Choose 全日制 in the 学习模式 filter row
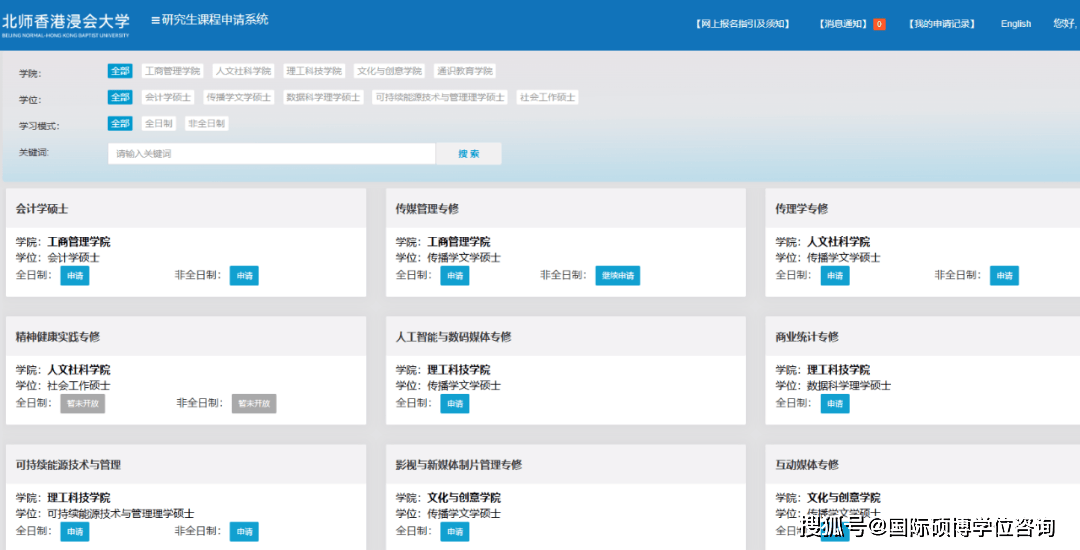Viewport: 1080px width, 550px height. coord(158,123)
